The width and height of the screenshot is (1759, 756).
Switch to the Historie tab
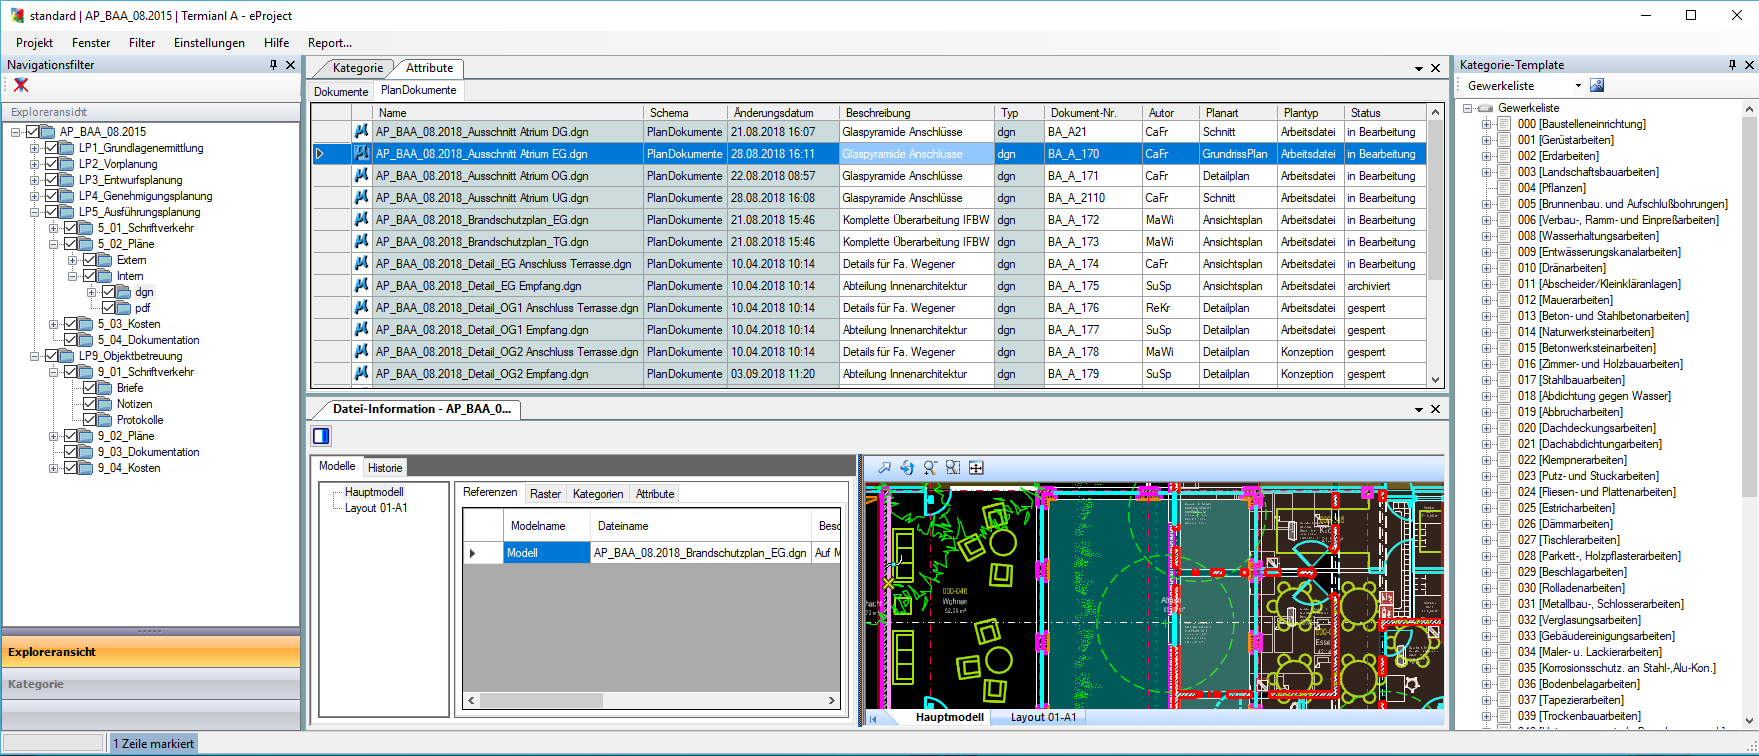point(384,467)
